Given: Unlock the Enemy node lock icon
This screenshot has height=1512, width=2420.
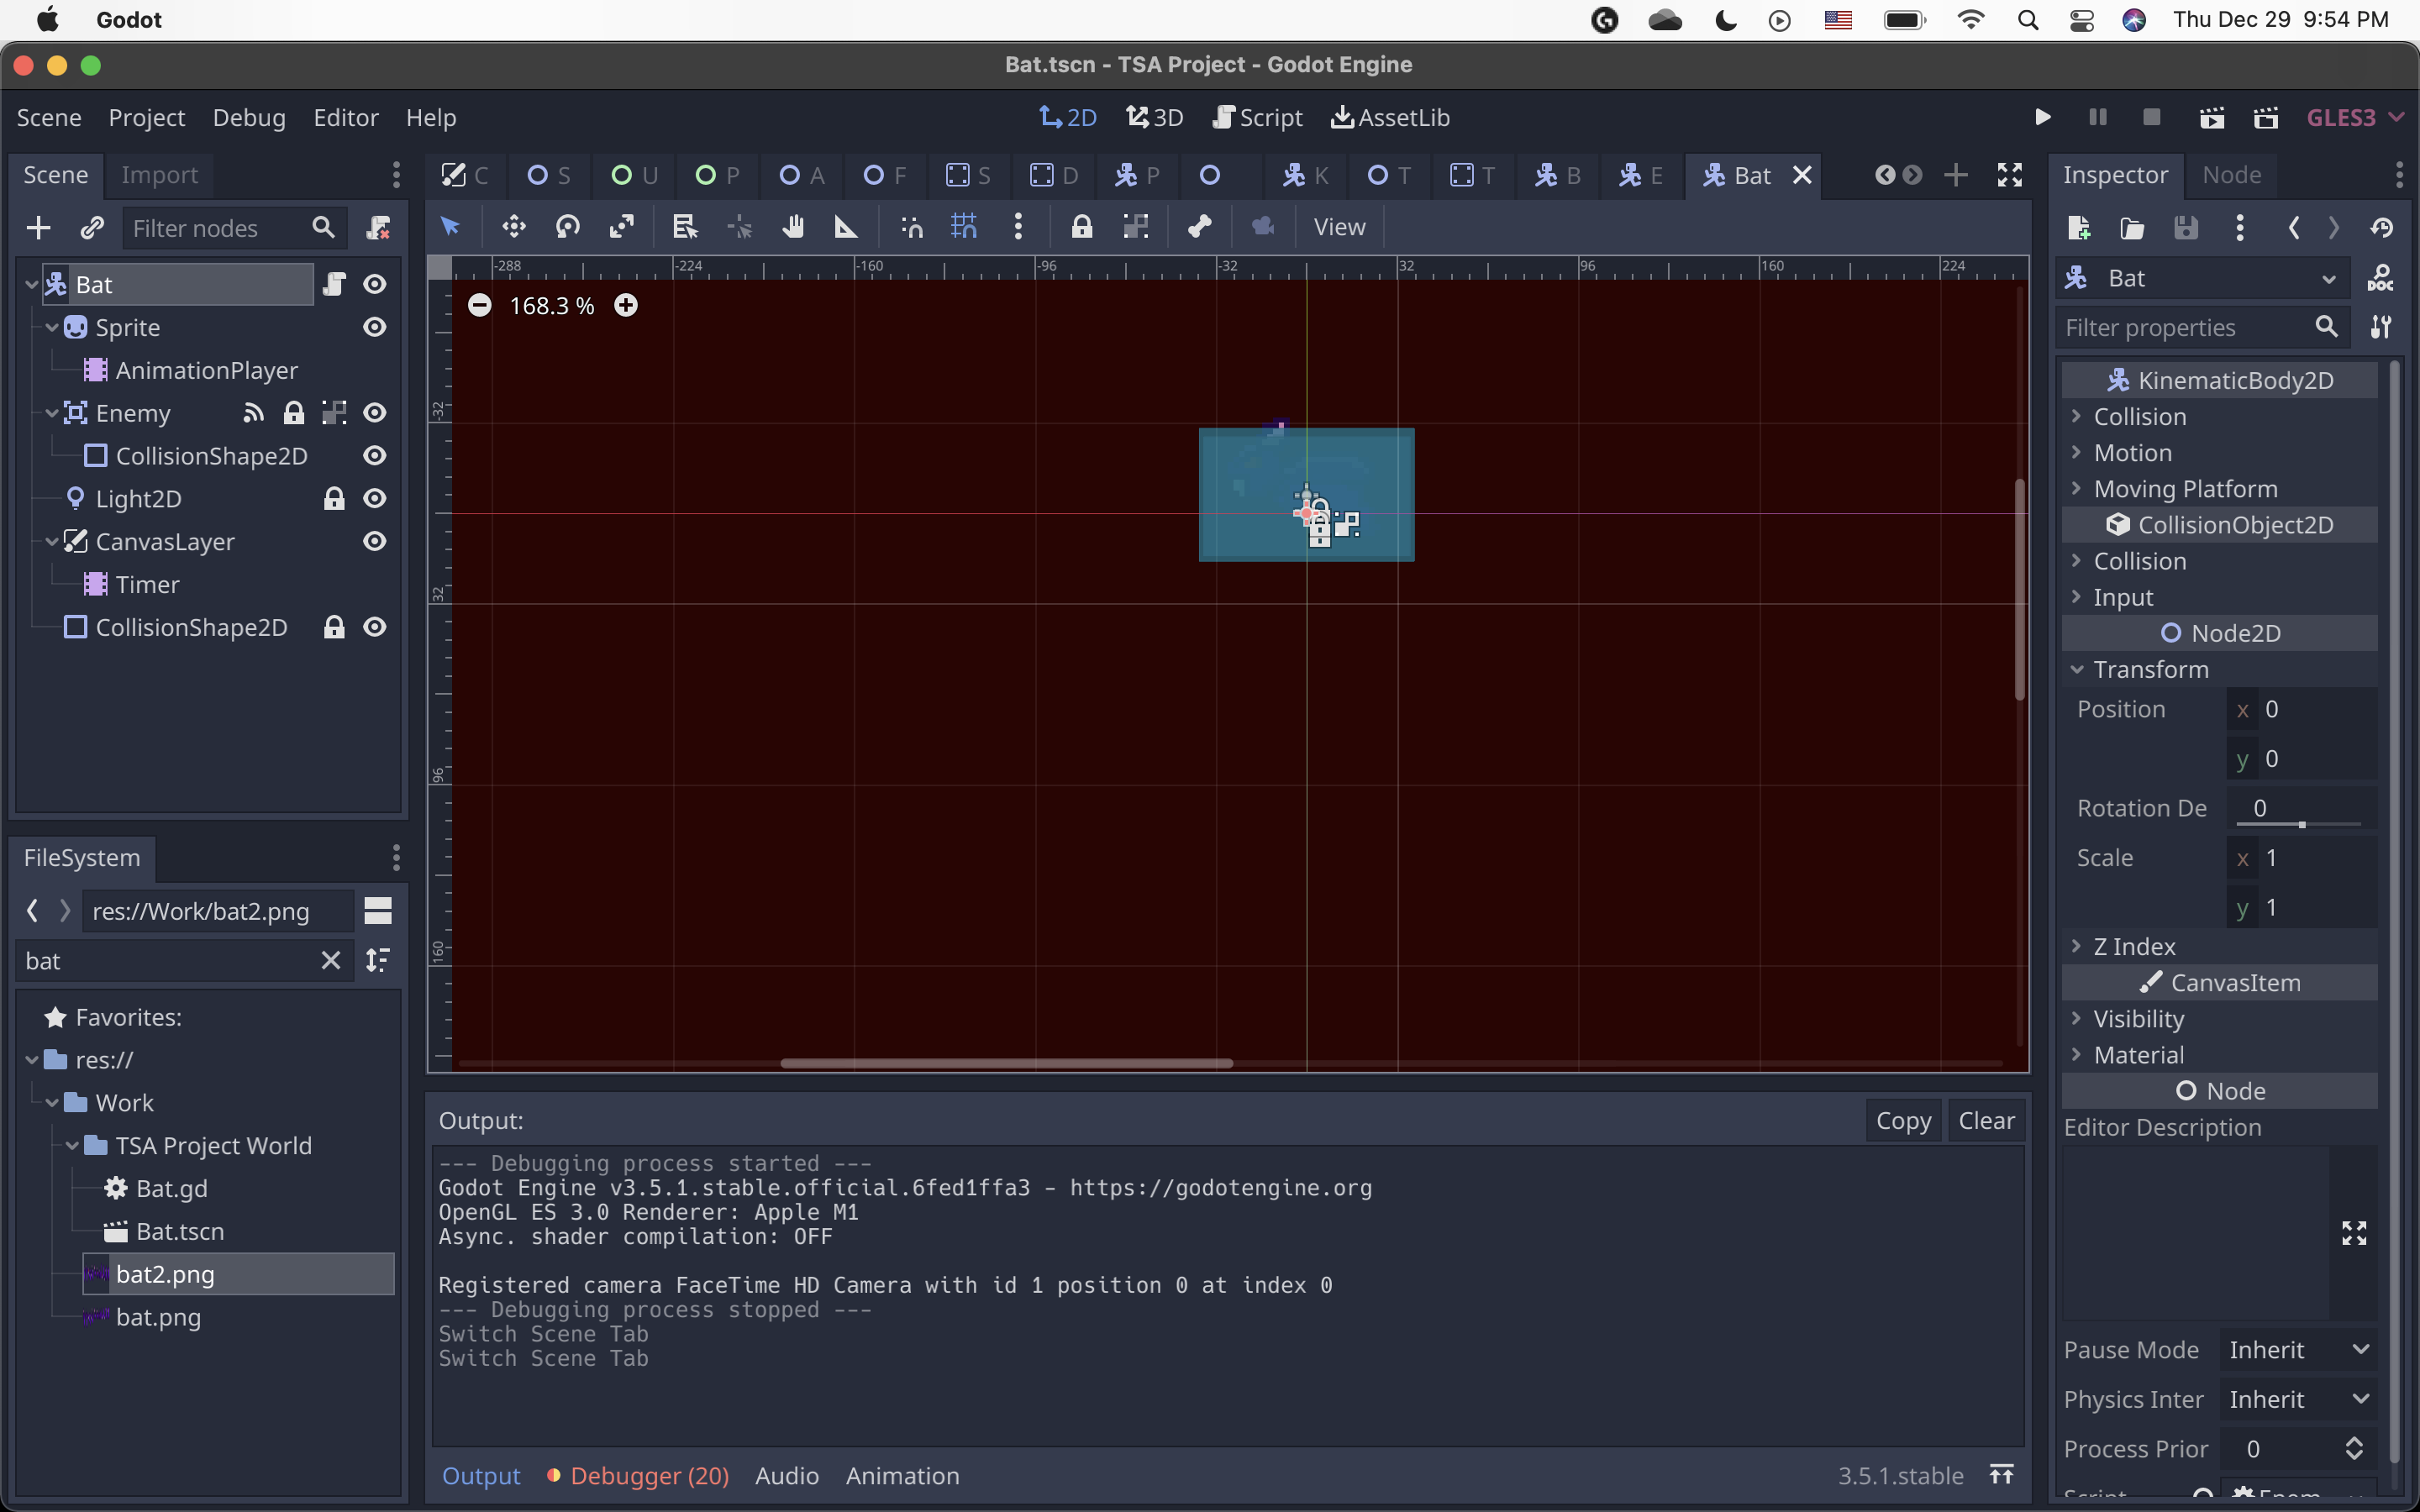Looking at the screenshot, I should click(293, 413).
